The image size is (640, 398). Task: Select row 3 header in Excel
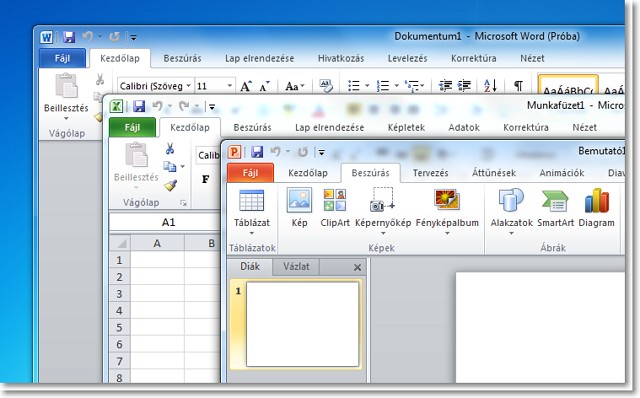point(120,294)
